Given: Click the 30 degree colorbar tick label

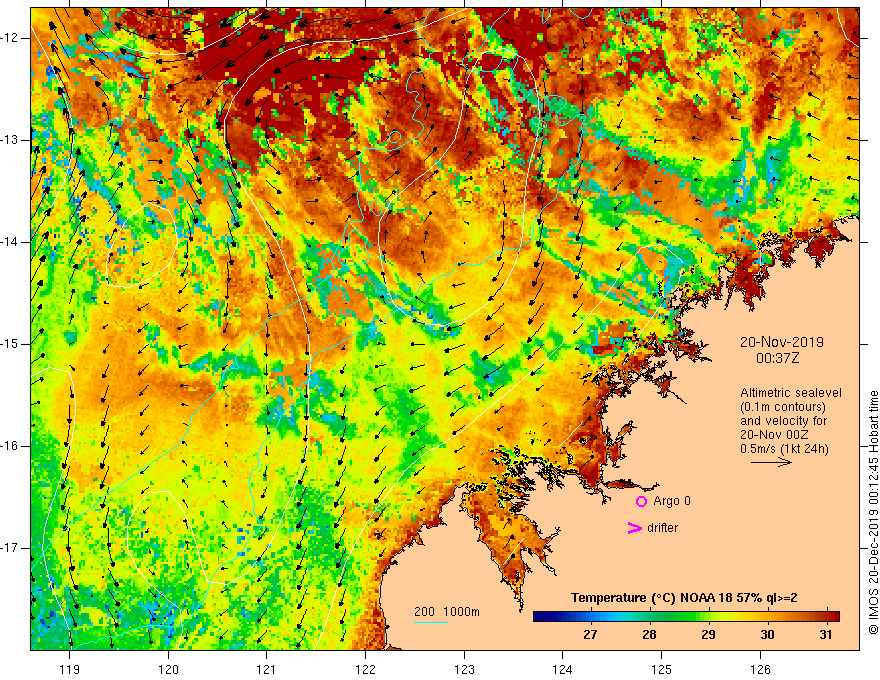Looking at the screenshot, I should click(767, 635).
